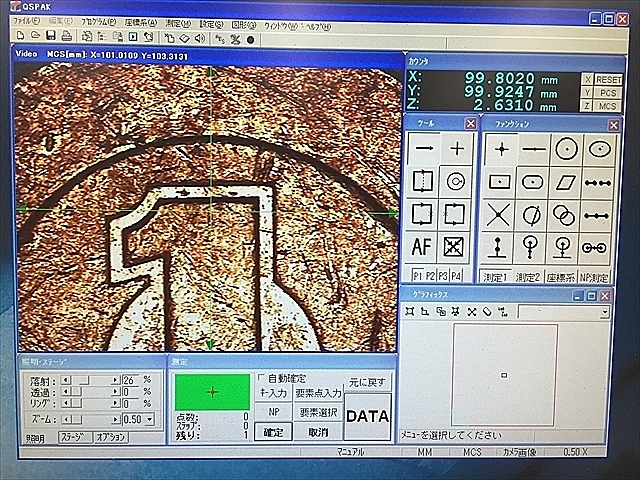Toggle the Z axis button in counter
The height and width of the screenshot is (480, 640).
pos(586,106)
